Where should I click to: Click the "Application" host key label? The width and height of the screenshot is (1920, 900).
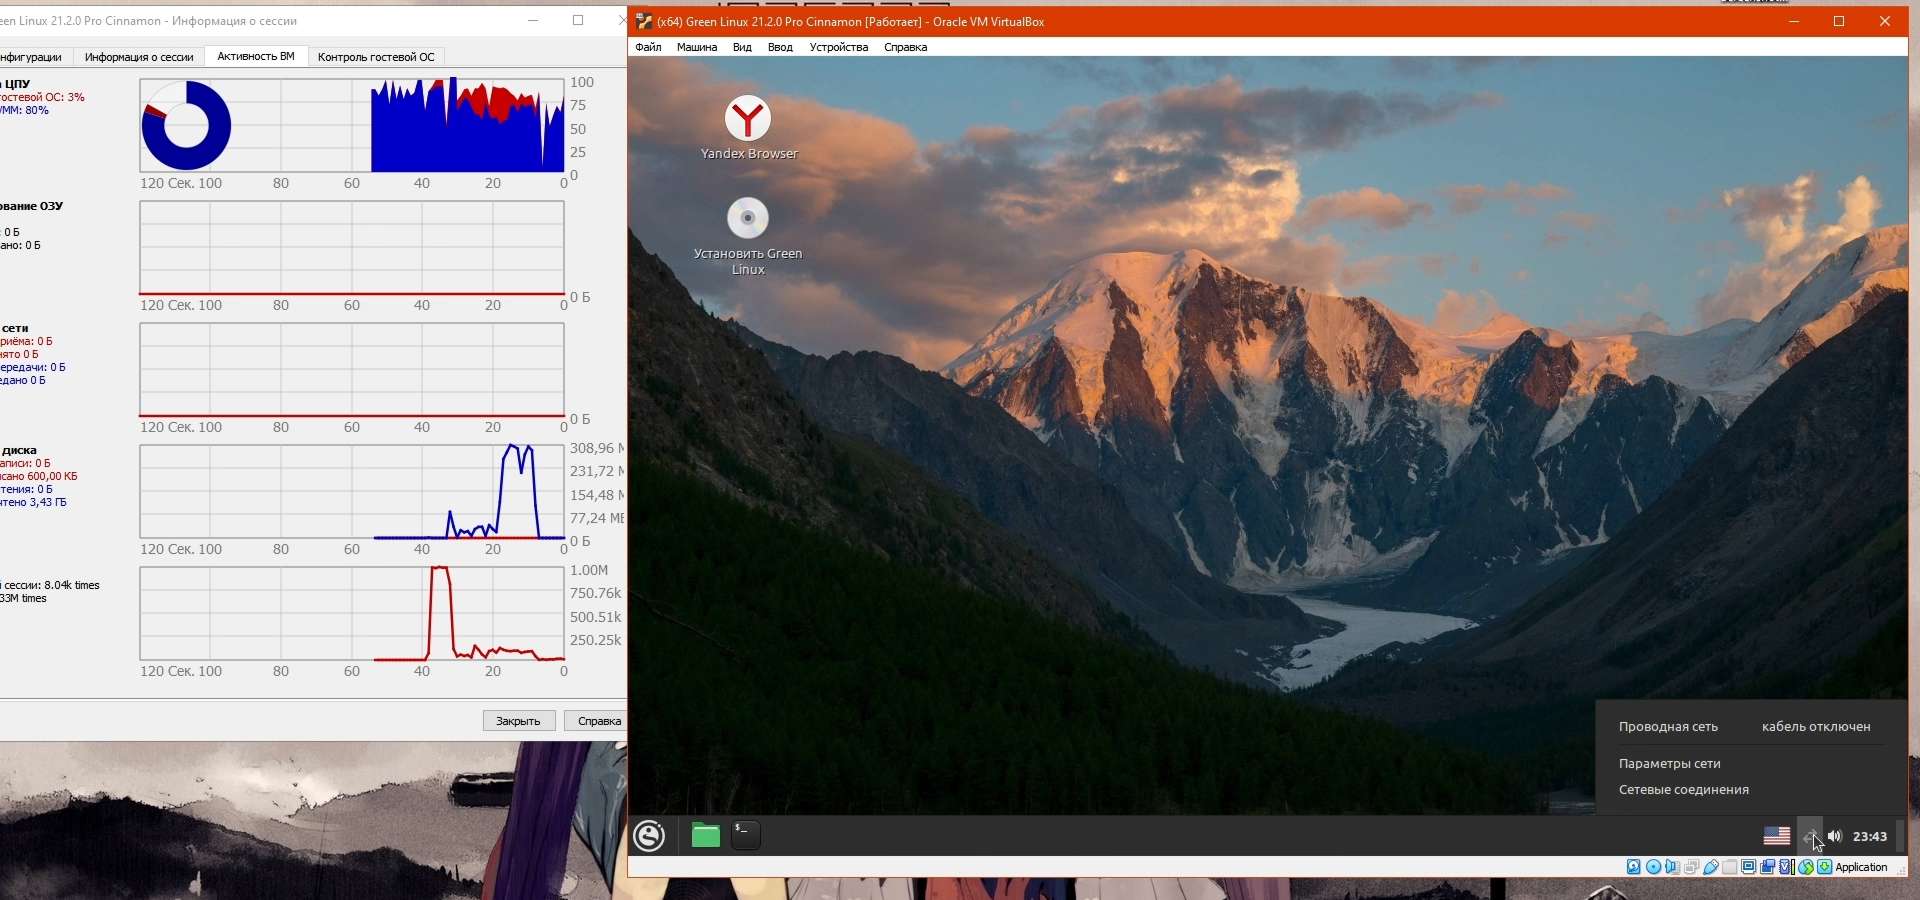(x=1862, y=867)
